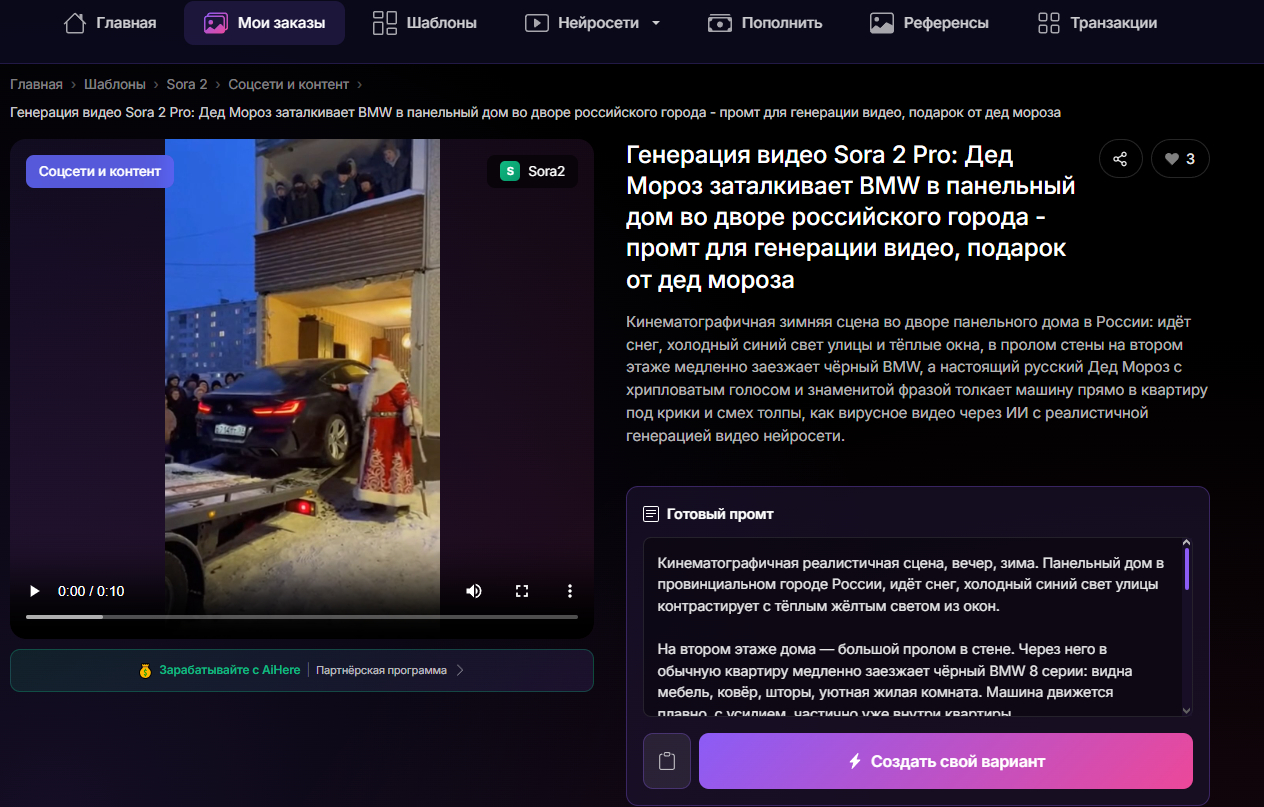Click the share icon near the title
Viewport: 1264px width, 807px height.
[x=1120, y=158]
